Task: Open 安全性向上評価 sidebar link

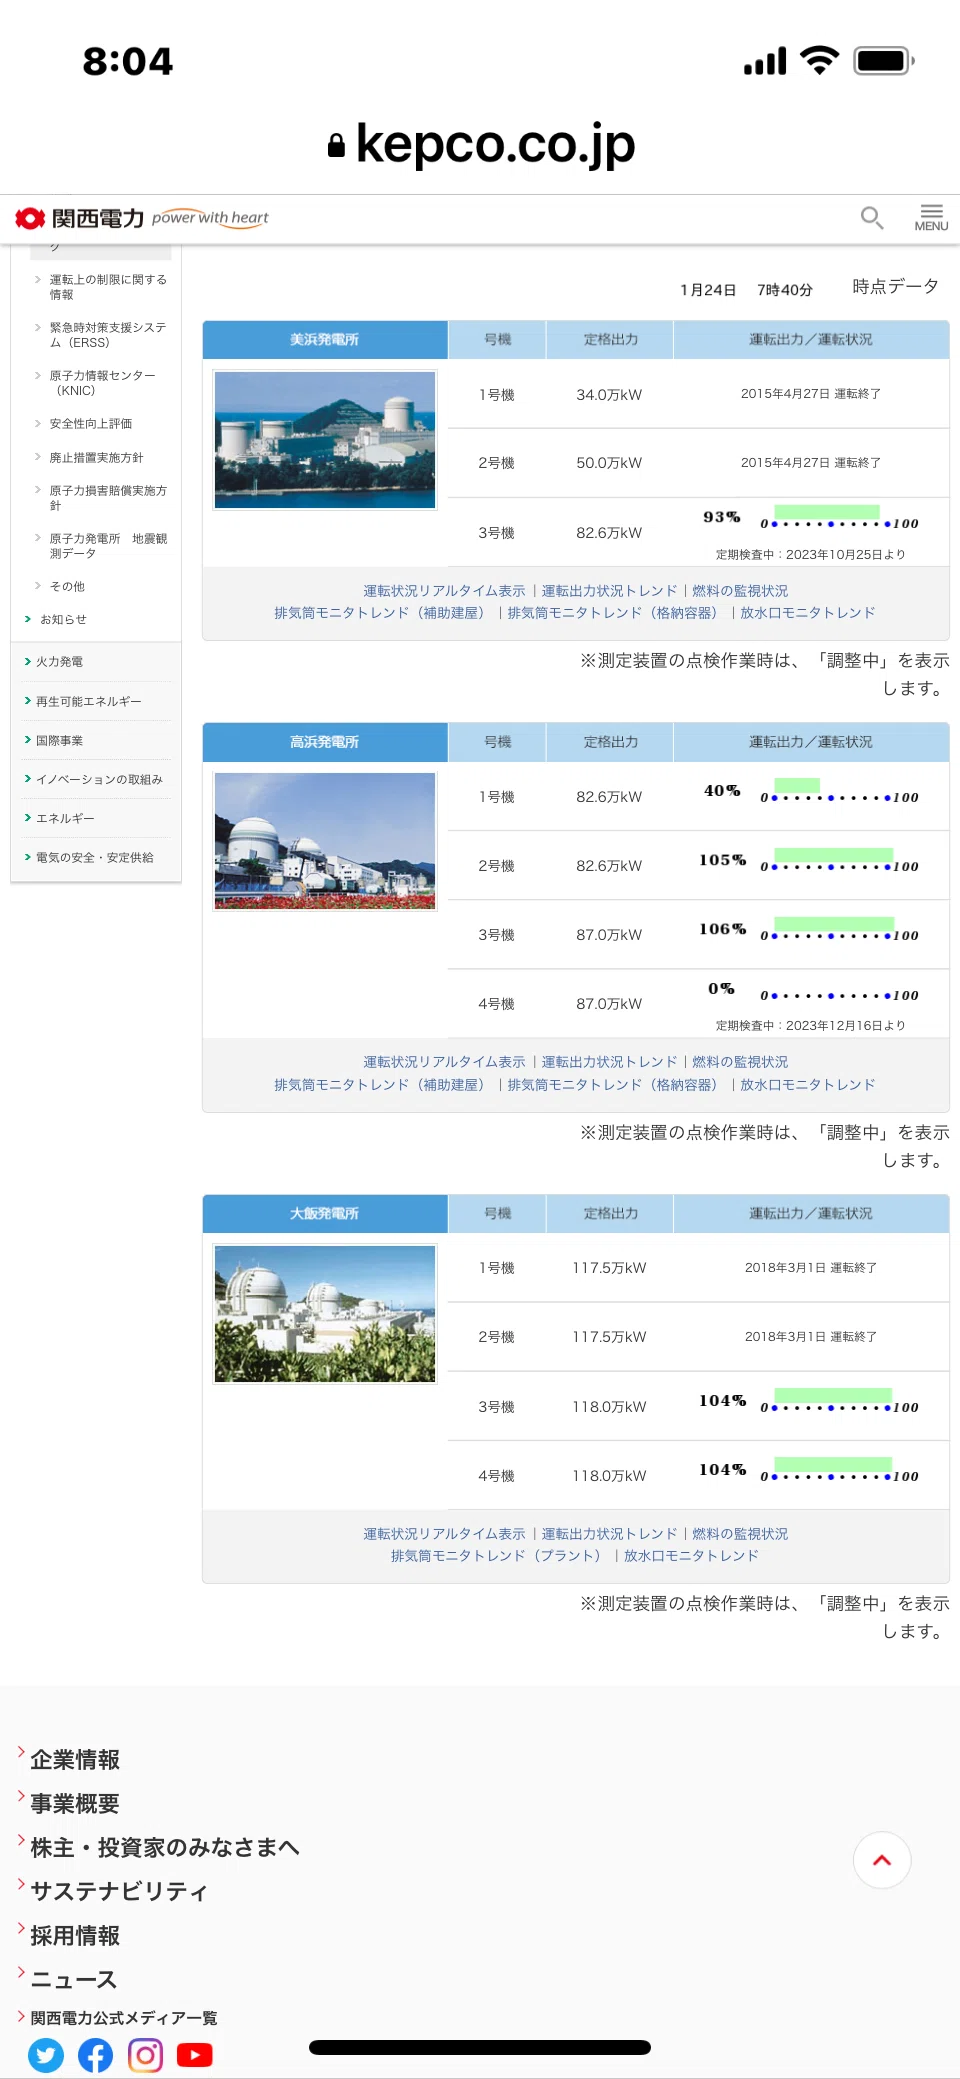Action: click(x=91, y=424)
